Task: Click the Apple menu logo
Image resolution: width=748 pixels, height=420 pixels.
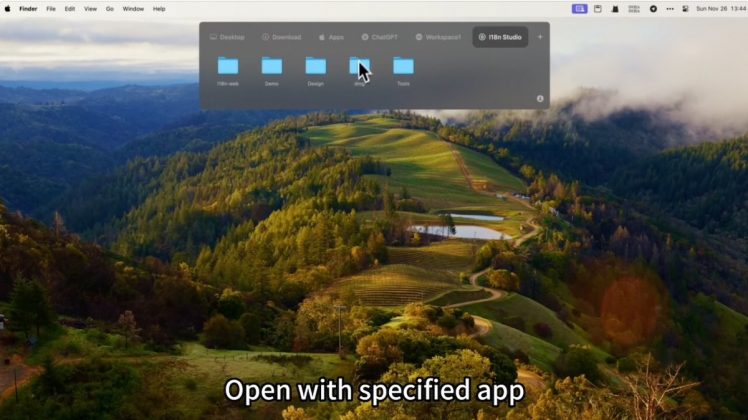Action: tap(8, 8)
